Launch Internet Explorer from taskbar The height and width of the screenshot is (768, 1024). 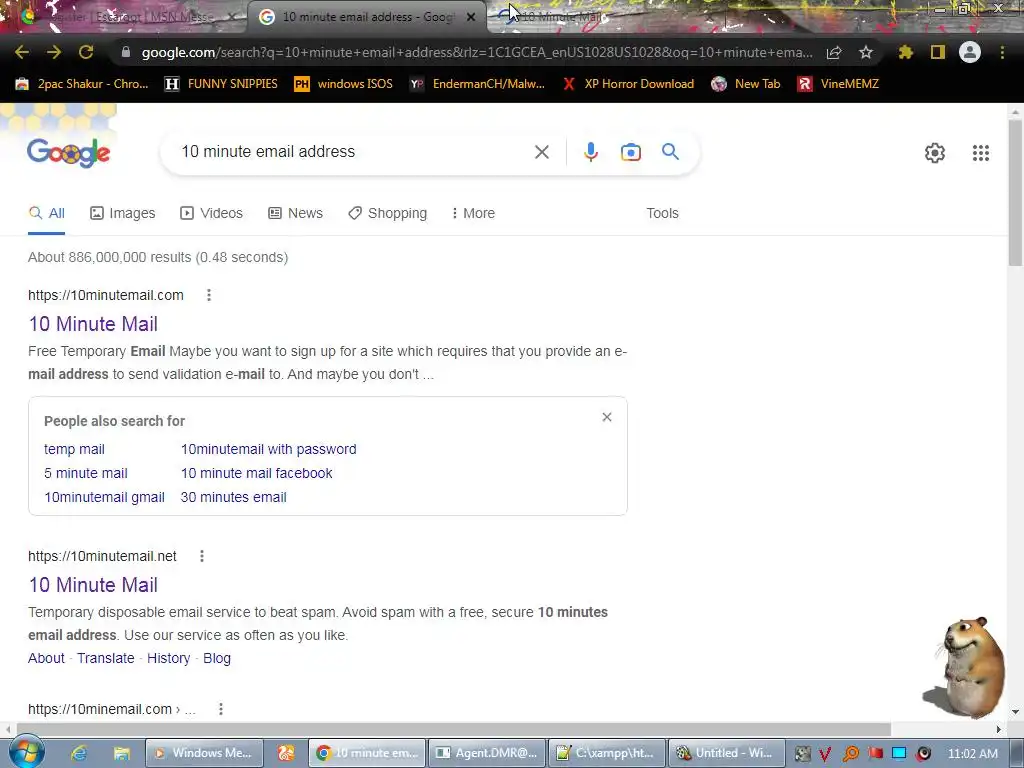coord(79,753)
